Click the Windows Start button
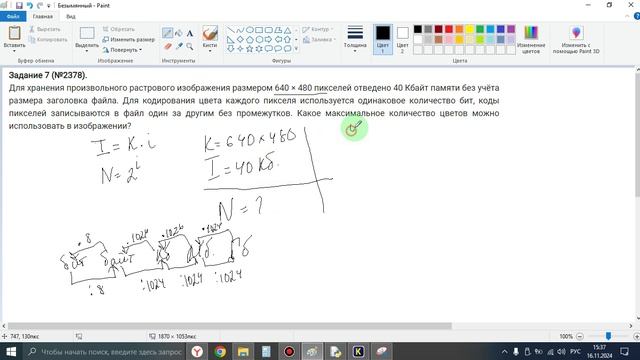 click(11, 351)
